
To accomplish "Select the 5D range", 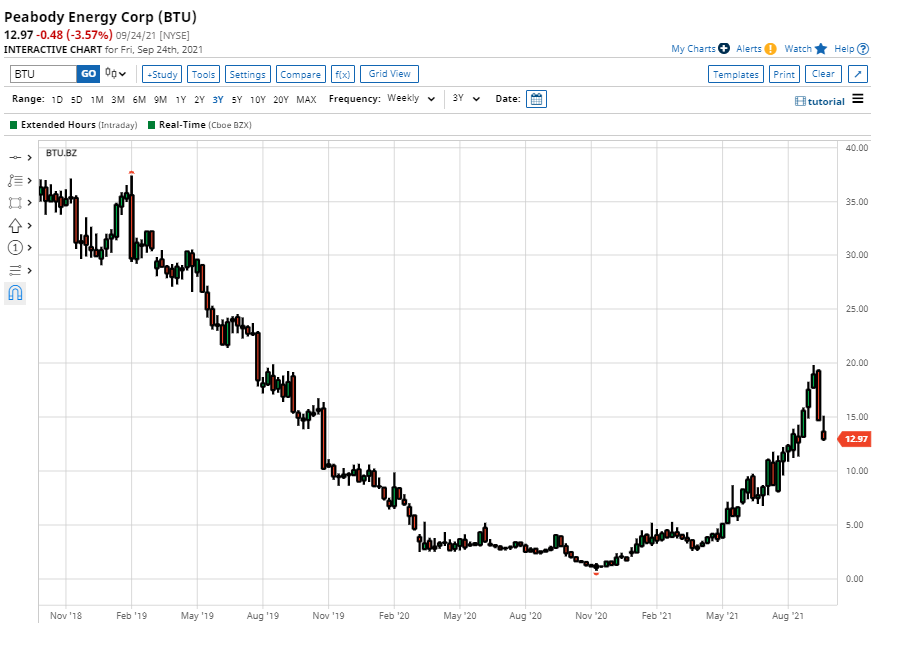I will (x=76, y=99).
